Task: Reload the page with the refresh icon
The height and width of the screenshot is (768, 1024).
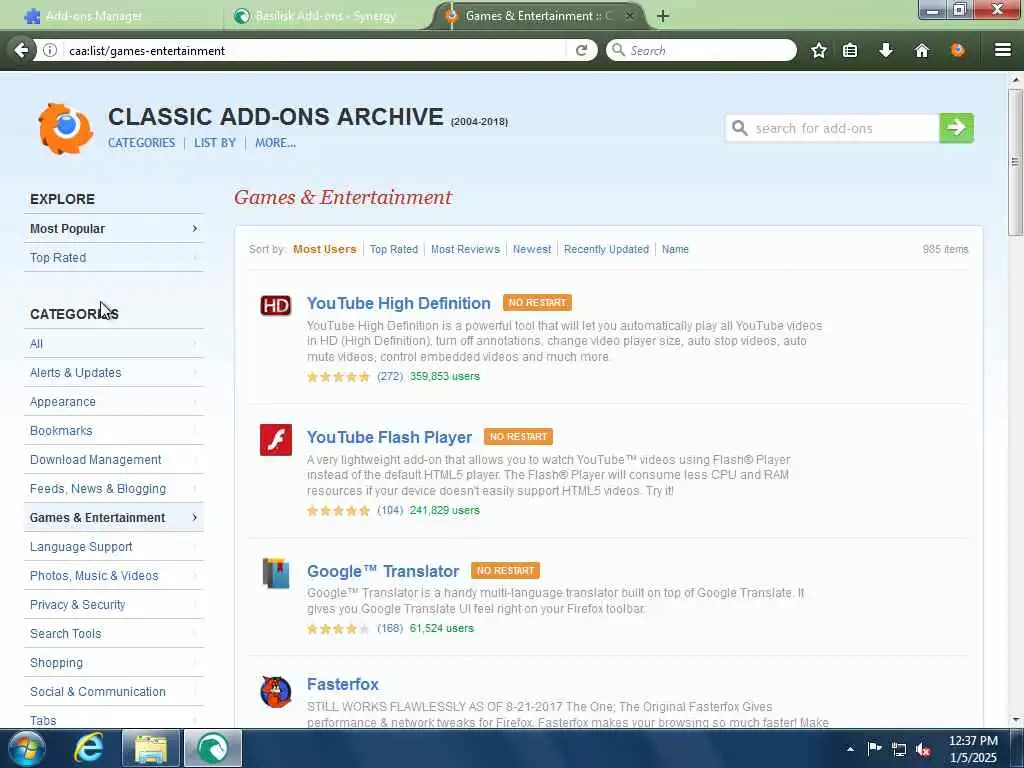Action: (x=581, y=50)
